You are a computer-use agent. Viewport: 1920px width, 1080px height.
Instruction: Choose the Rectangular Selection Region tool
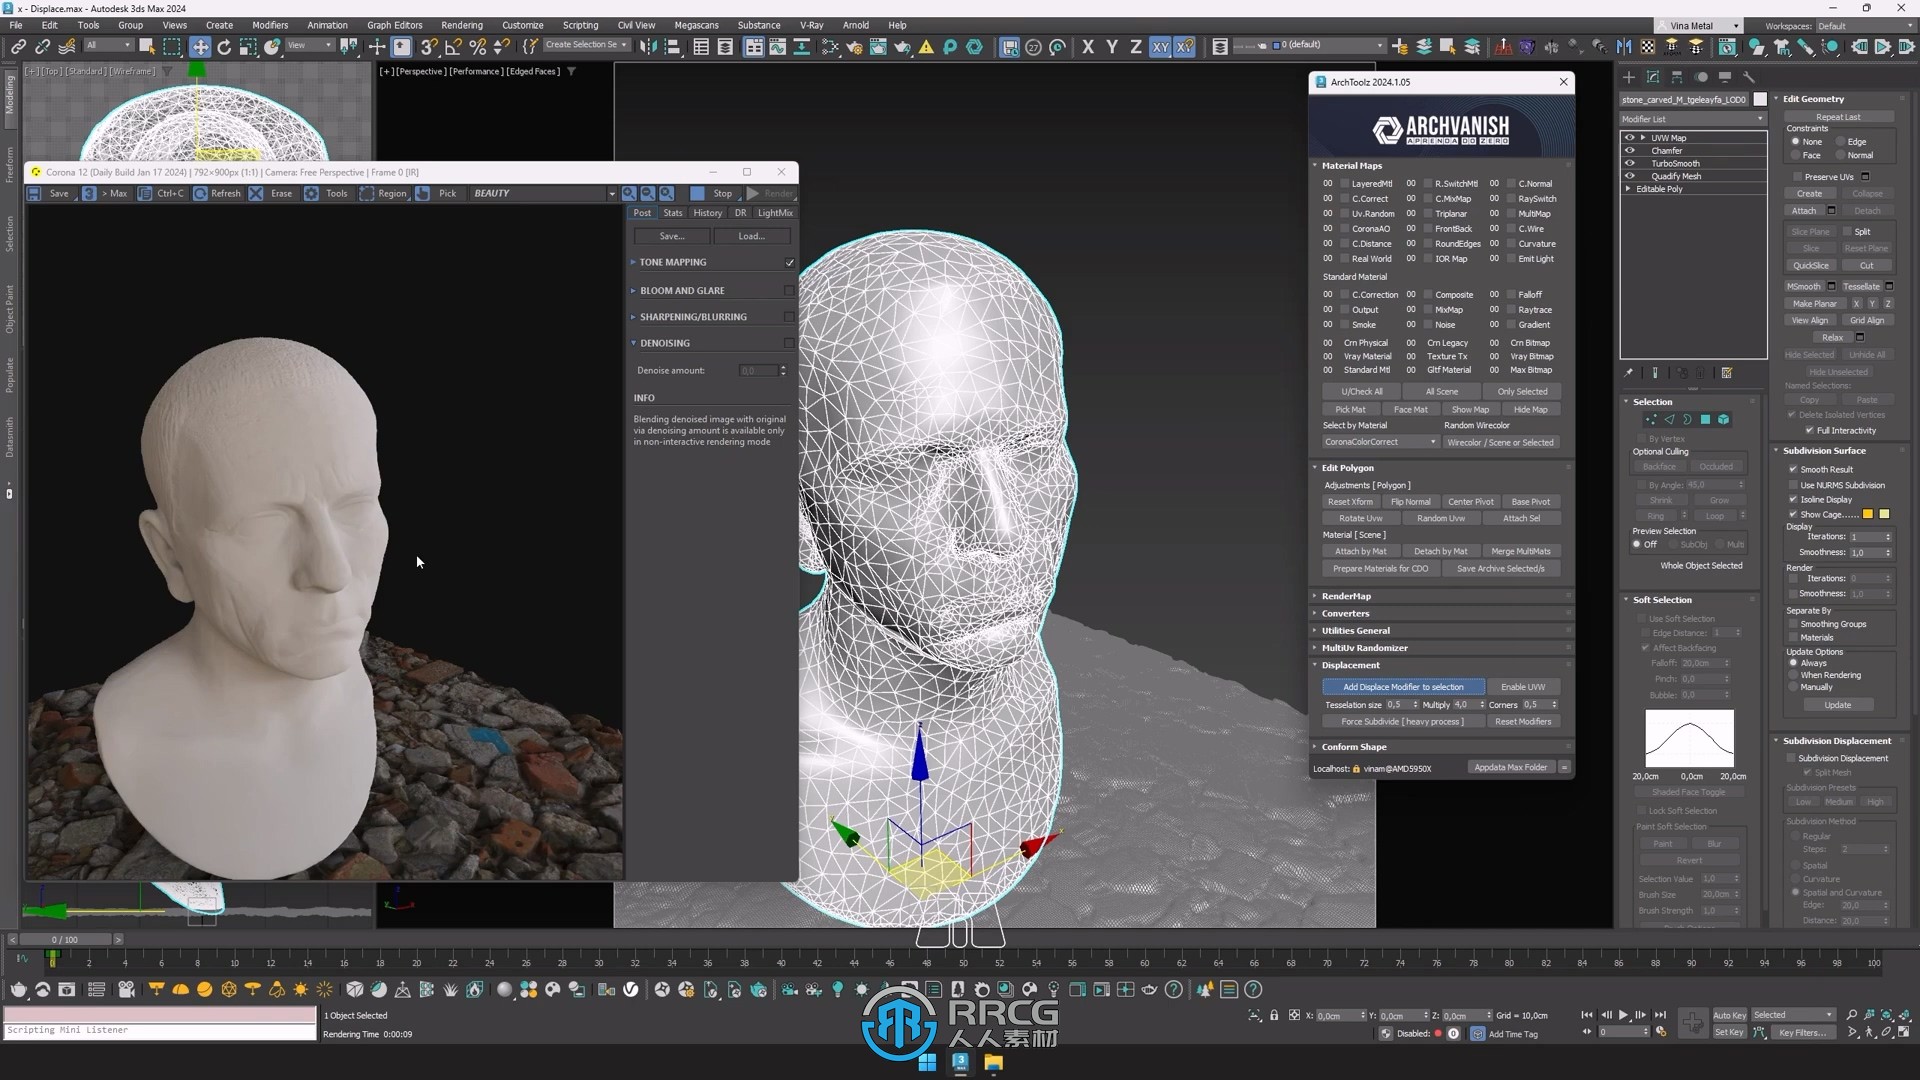[172, 47]
